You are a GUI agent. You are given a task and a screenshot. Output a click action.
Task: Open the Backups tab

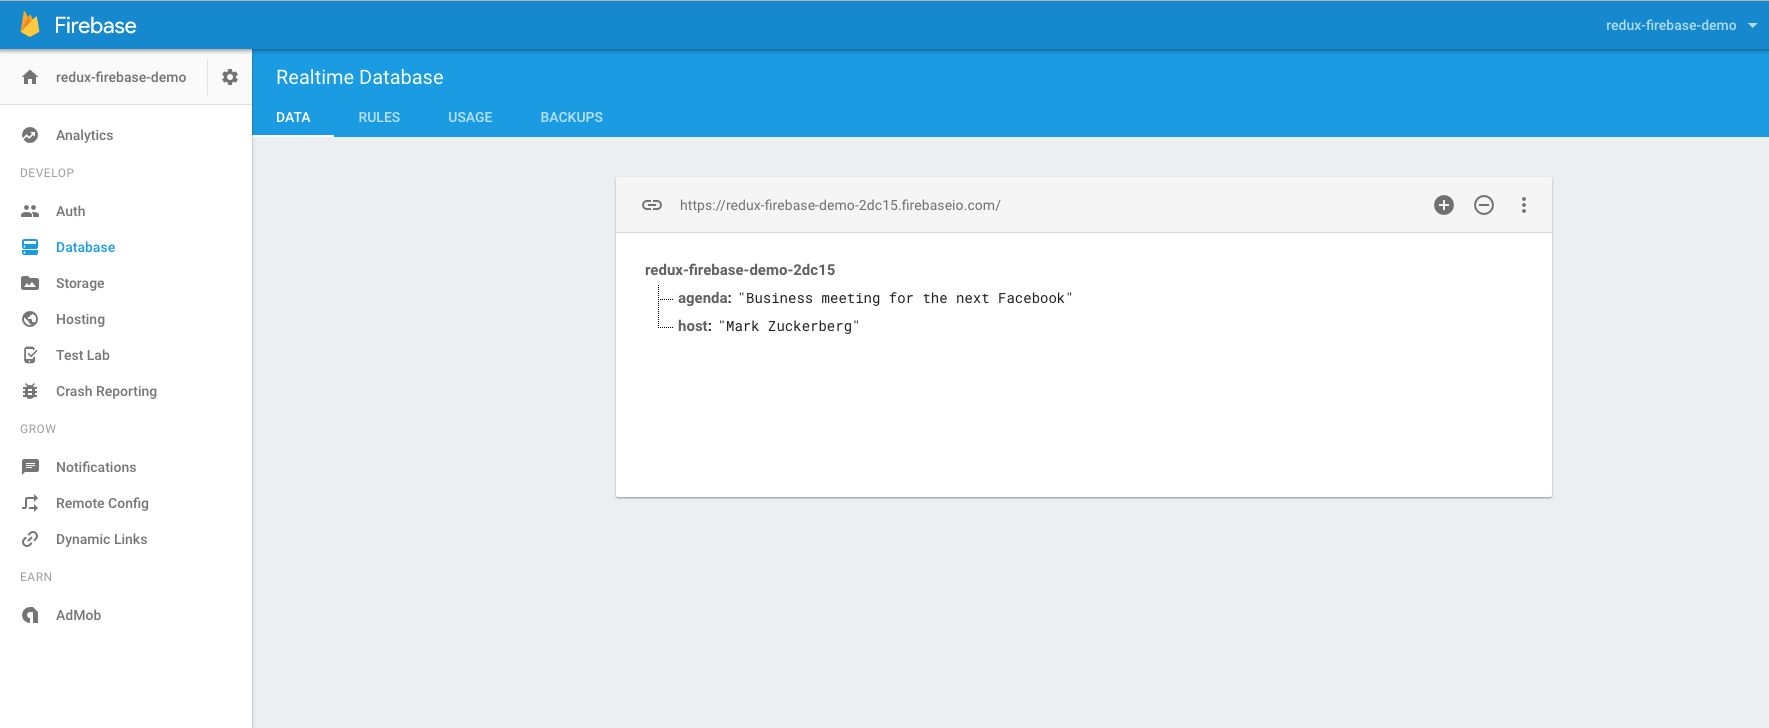571,117
